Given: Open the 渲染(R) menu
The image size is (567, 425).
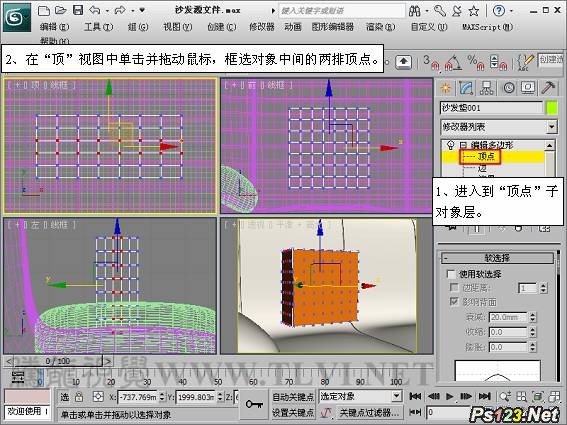Looking at the screenshot, I should pyautogui.click(x=380, y=27).
